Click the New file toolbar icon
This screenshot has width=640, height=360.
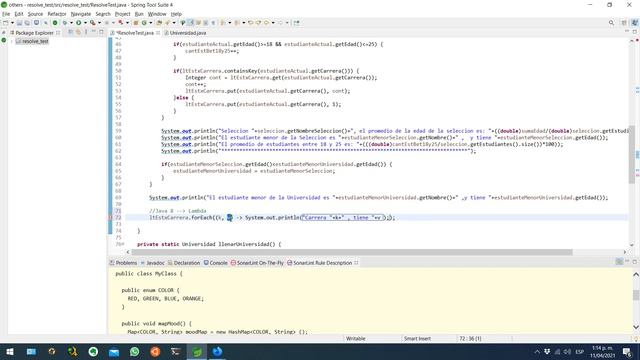6,23
